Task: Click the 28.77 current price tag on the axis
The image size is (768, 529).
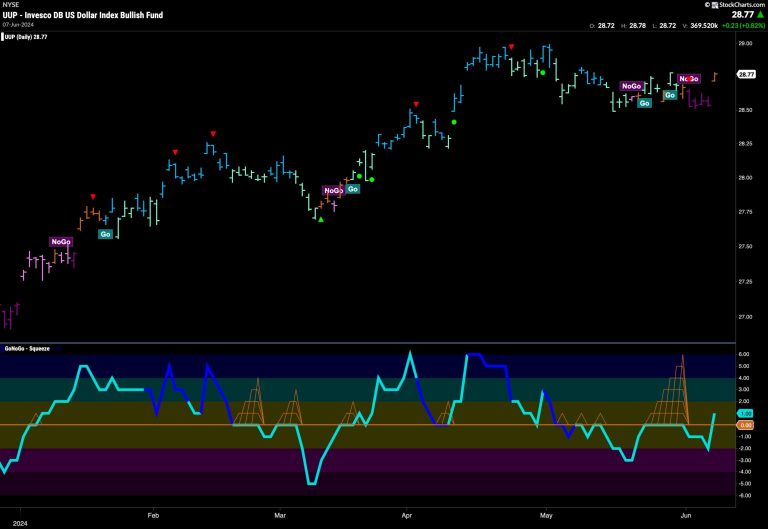Action: (746, 74)
